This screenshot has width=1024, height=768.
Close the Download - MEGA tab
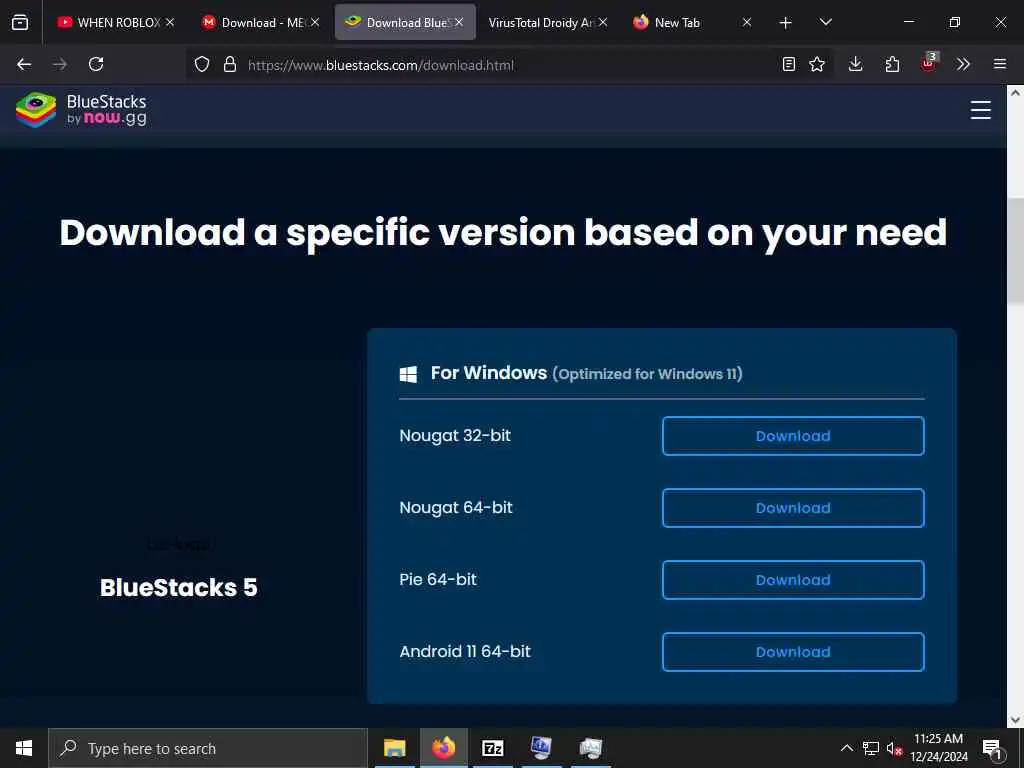coord(315,22)
